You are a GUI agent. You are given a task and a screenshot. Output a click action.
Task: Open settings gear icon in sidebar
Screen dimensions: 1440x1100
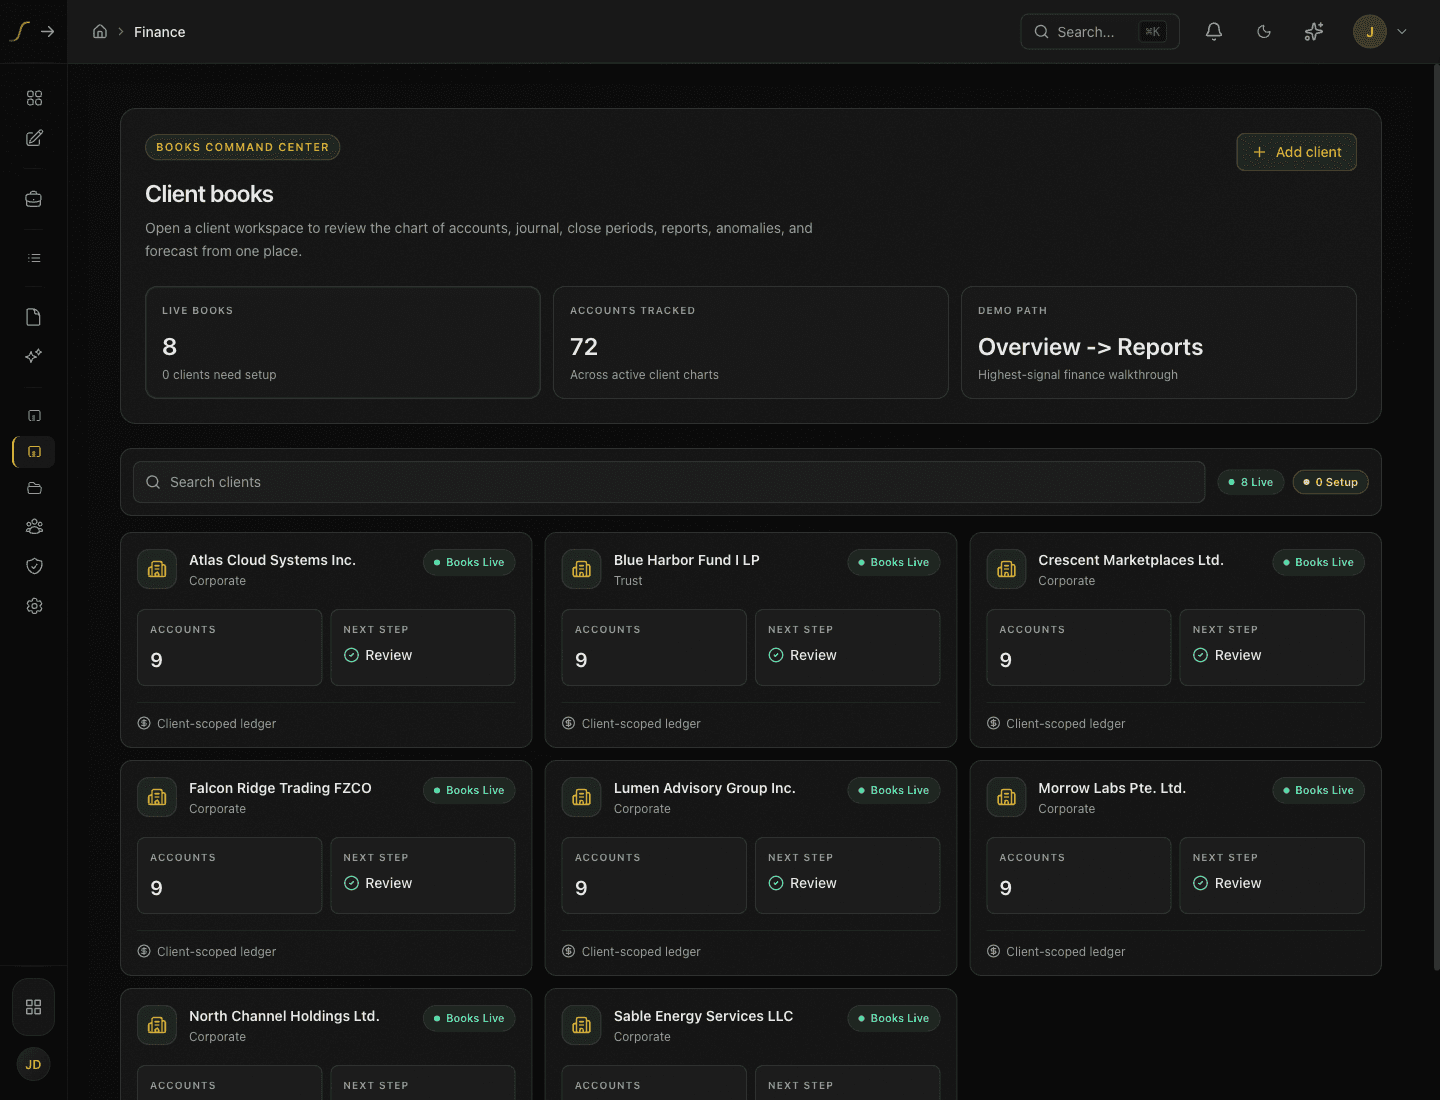point(34,606)
